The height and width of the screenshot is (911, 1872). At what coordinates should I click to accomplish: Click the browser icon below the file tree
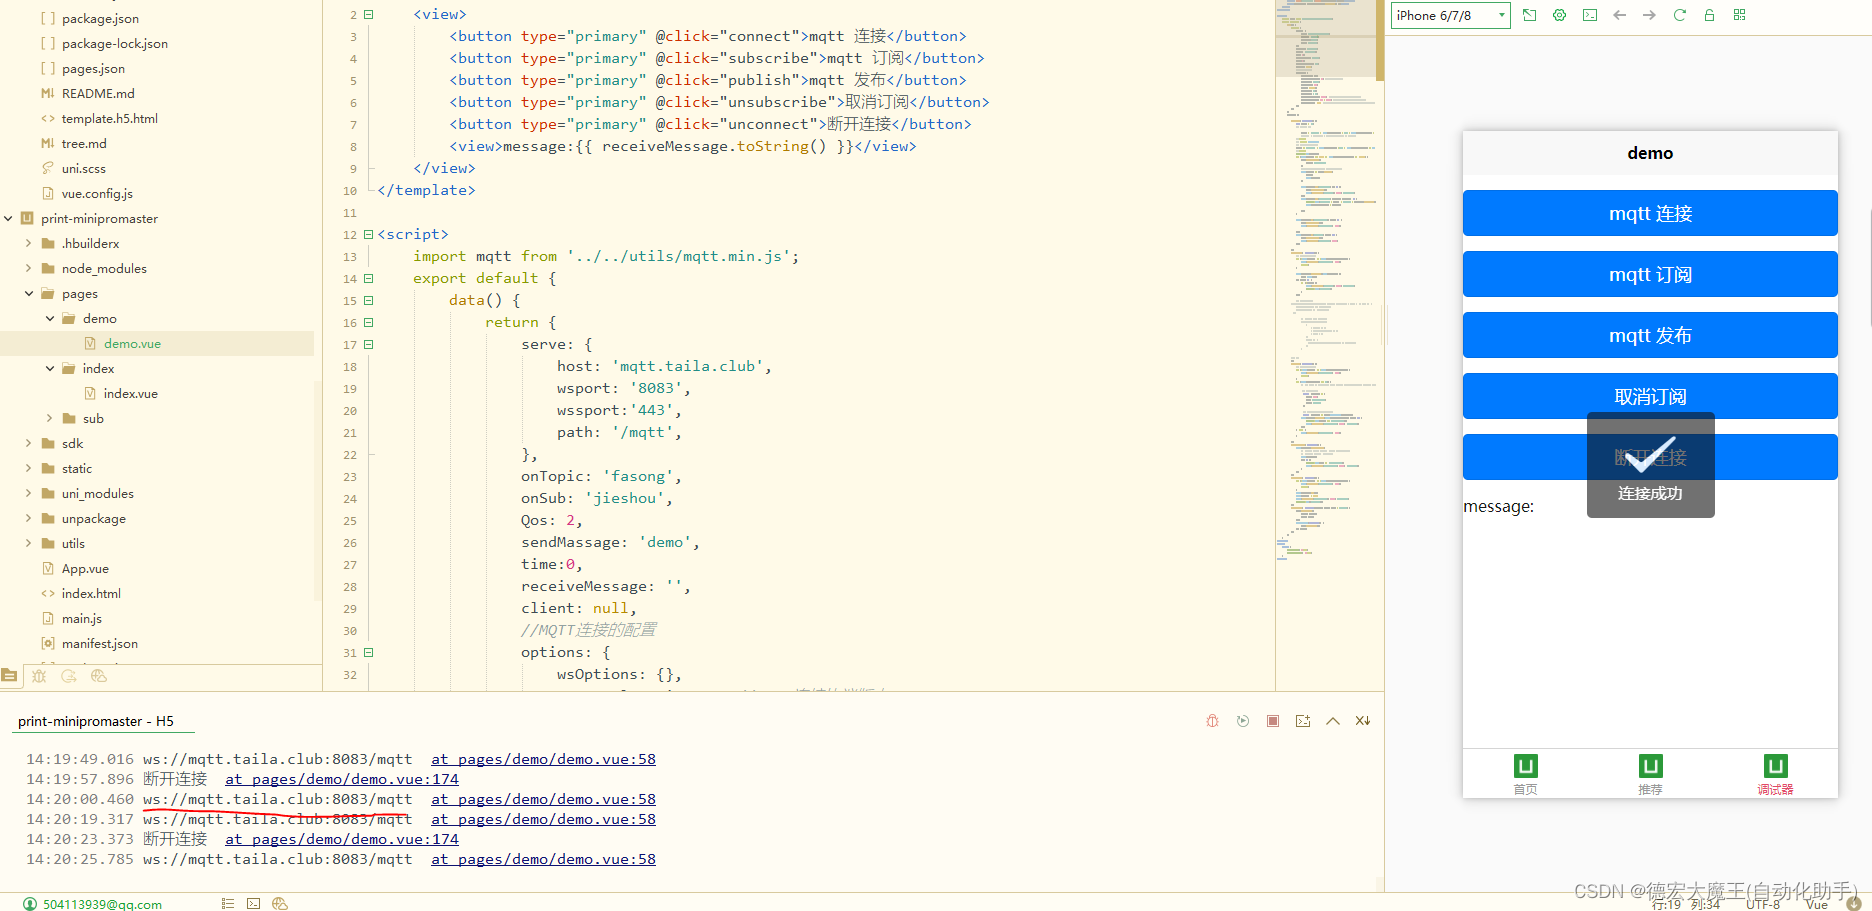99,676
